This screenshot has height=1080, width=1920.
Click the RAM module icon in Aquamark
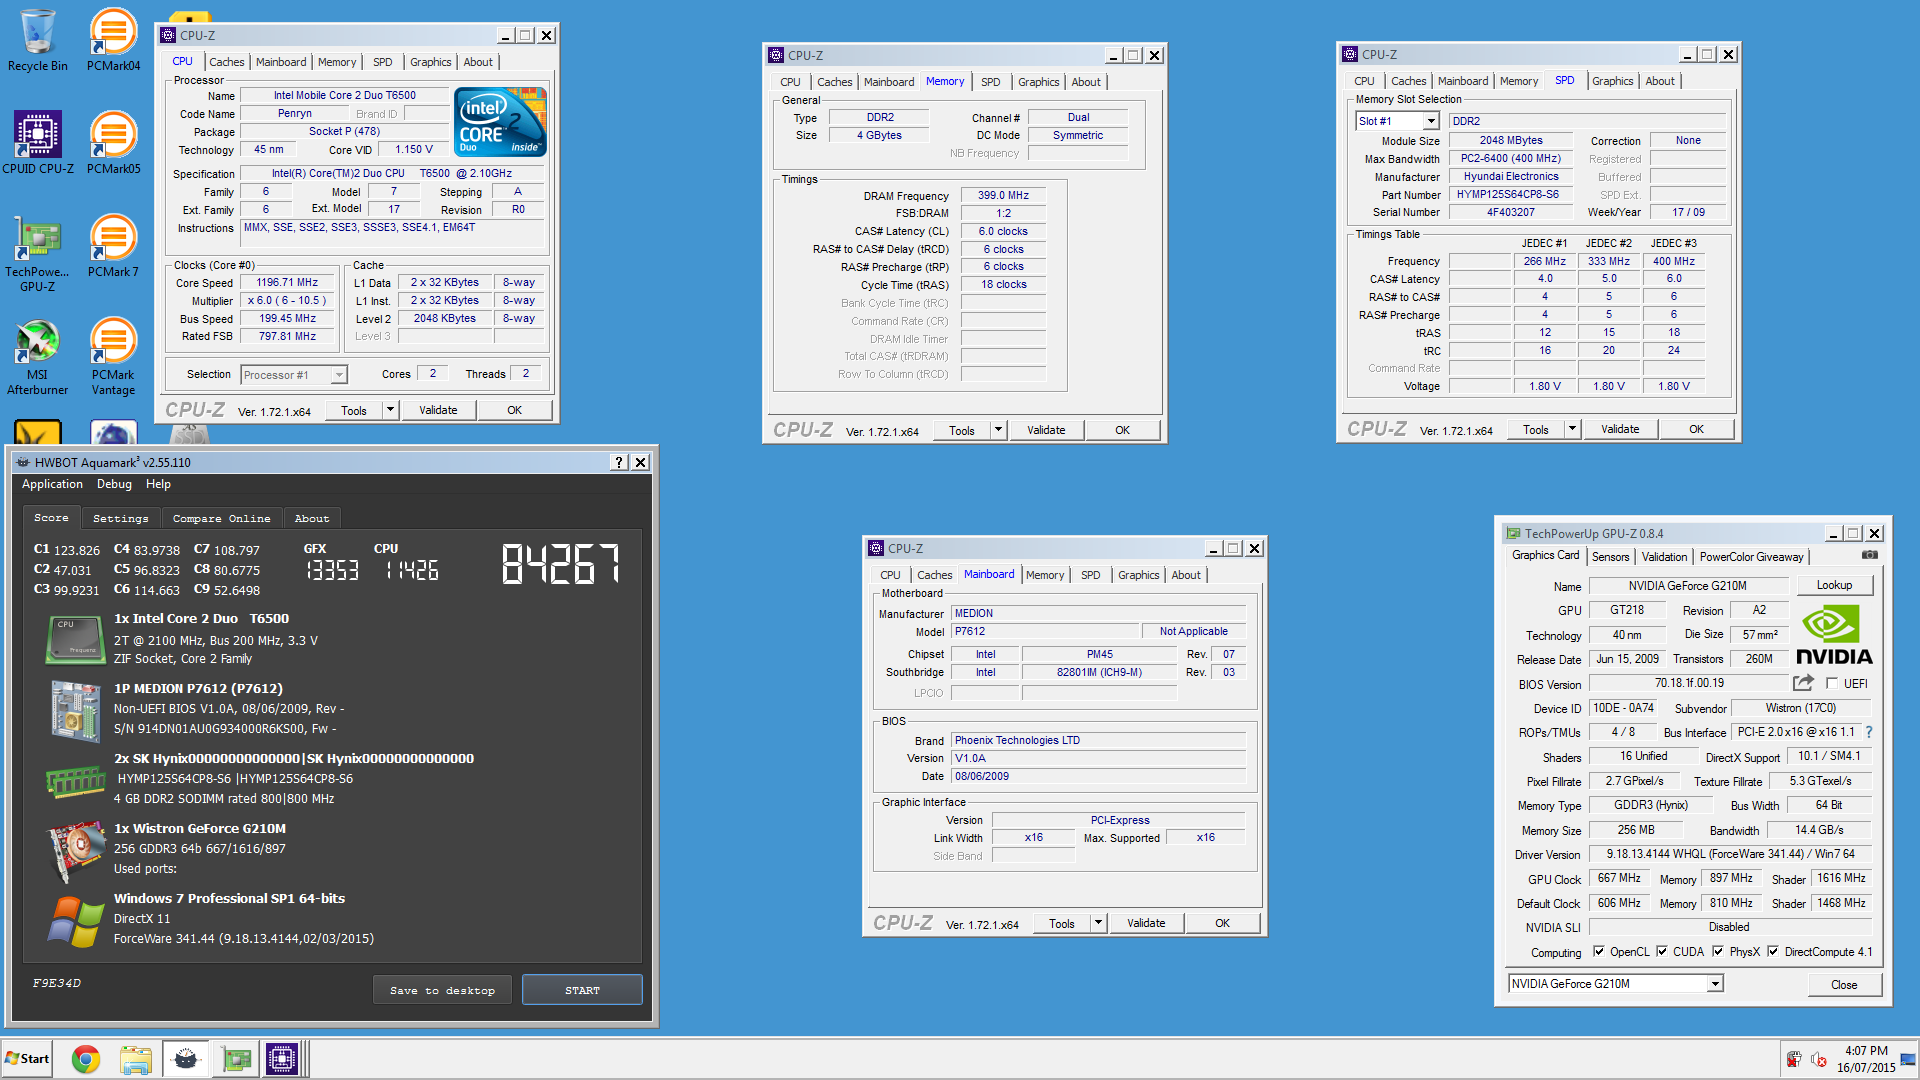click(75, 780)
